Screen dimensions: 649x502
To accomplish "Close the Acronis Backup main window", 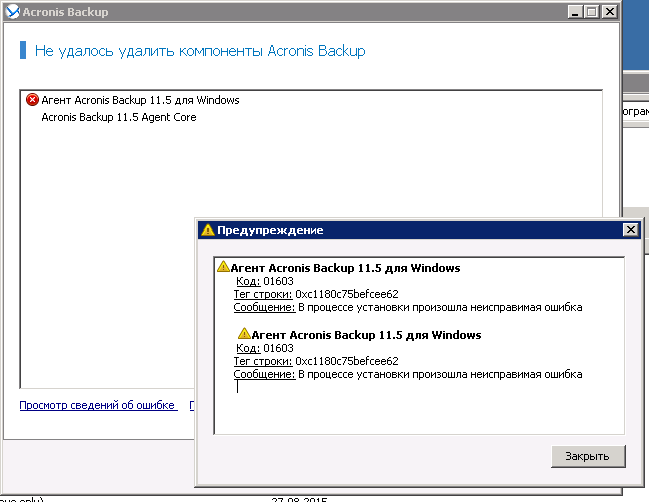I will [610, 12].
